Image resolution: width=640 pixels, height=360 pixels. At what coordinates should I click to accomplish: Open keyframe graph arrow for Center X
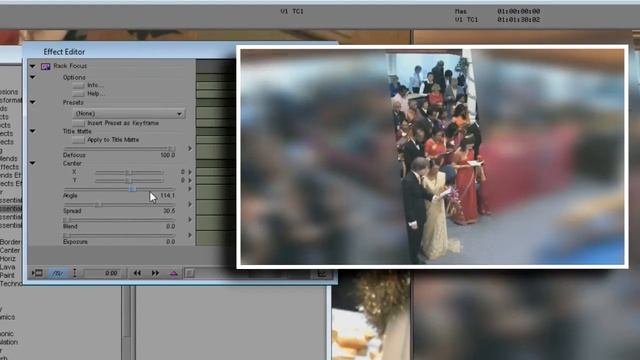click(190, 172)
